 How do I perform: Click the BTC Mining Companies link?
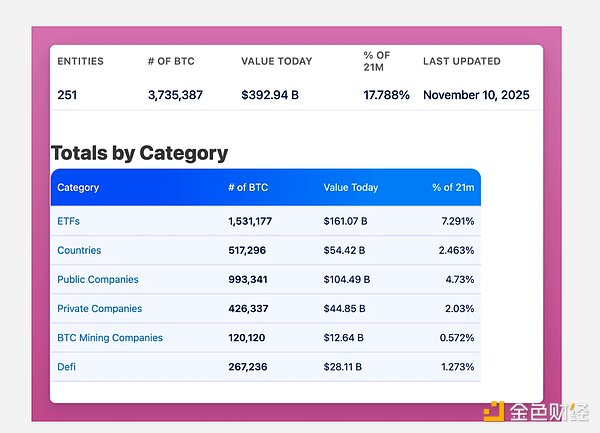pyautogui.click(x=110, y=338)
